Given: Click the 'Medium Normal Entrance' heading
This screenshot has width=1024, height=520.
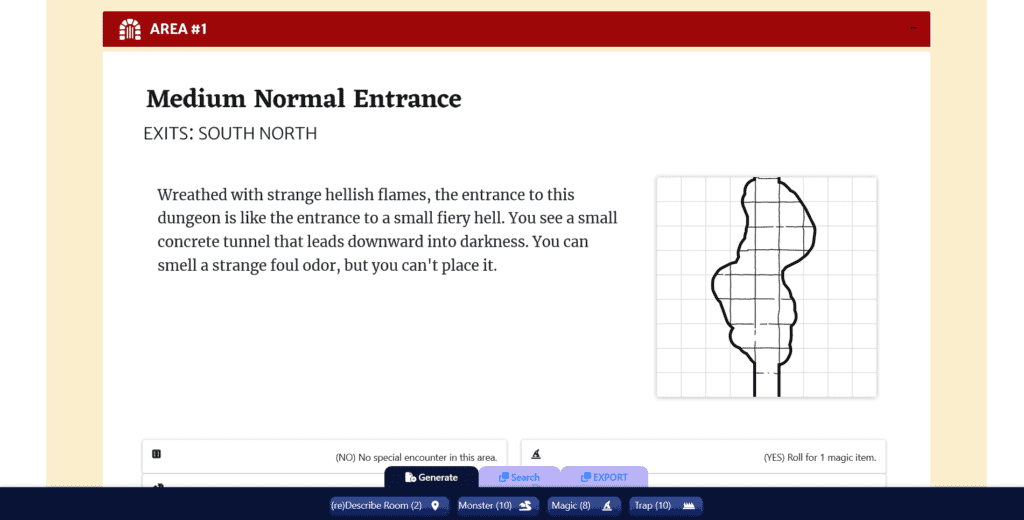Looking at the screenshot, I should coord(304,99).
